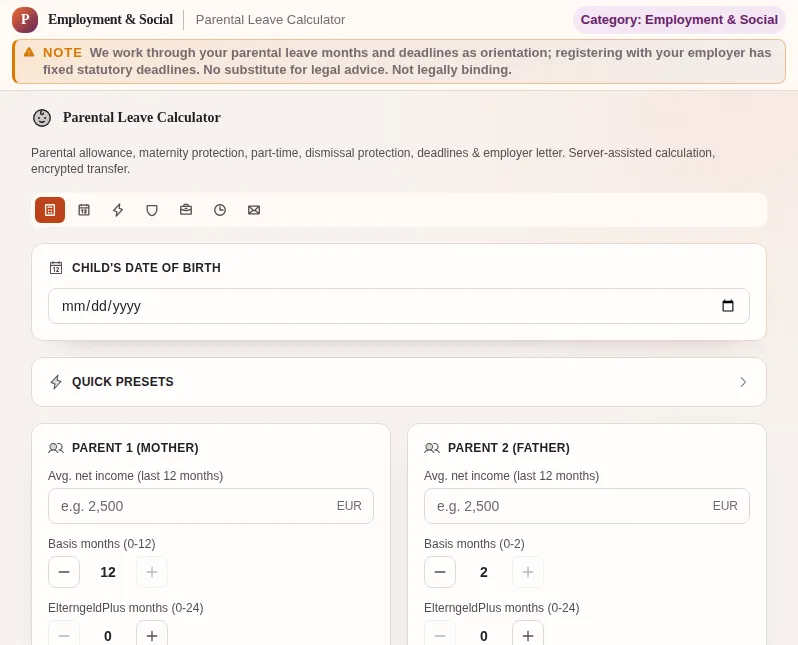The image size is (798, 645).
Task: Switch to the briefcase part-time tab
Action: coord(186,210)
